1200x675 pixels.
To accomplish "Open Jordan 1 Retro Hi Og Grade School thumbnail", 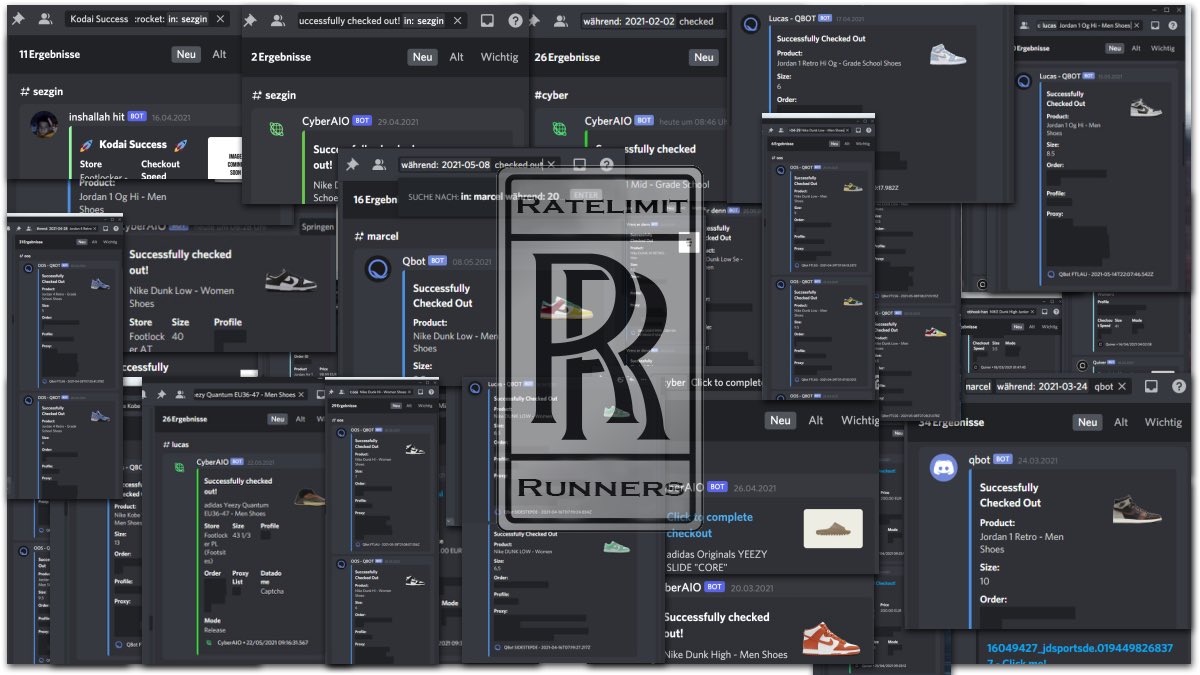I will click(x=947, y=52).
